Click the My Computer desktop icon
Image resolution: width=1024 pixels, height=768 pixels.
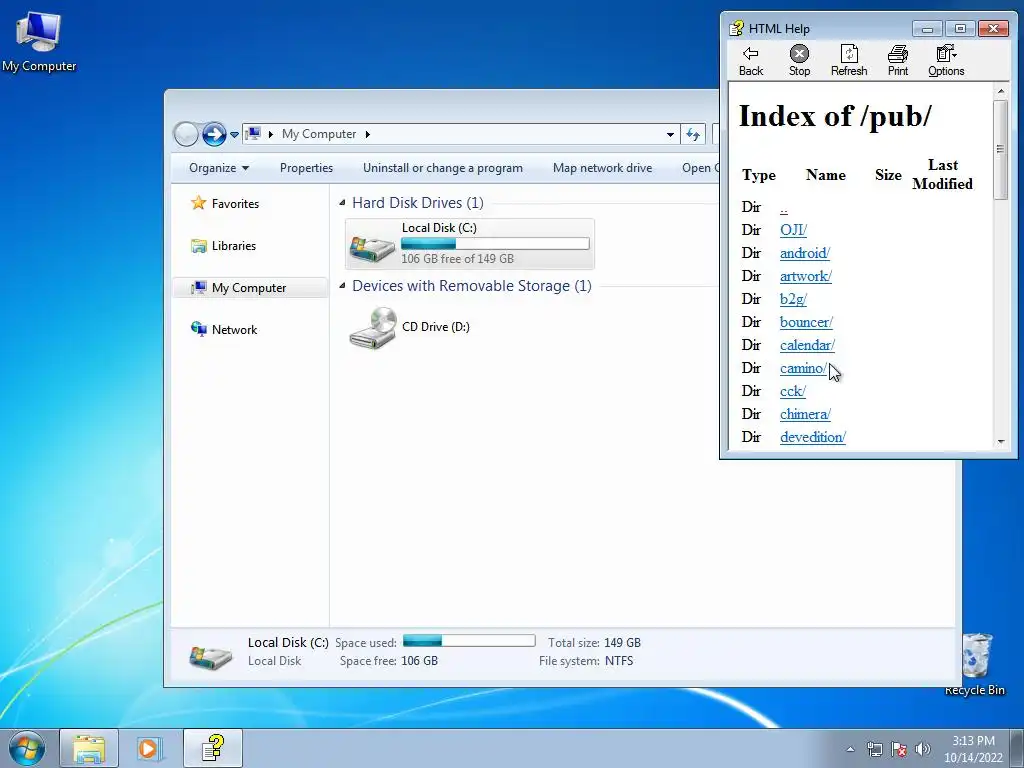click(x=39, y=42)
